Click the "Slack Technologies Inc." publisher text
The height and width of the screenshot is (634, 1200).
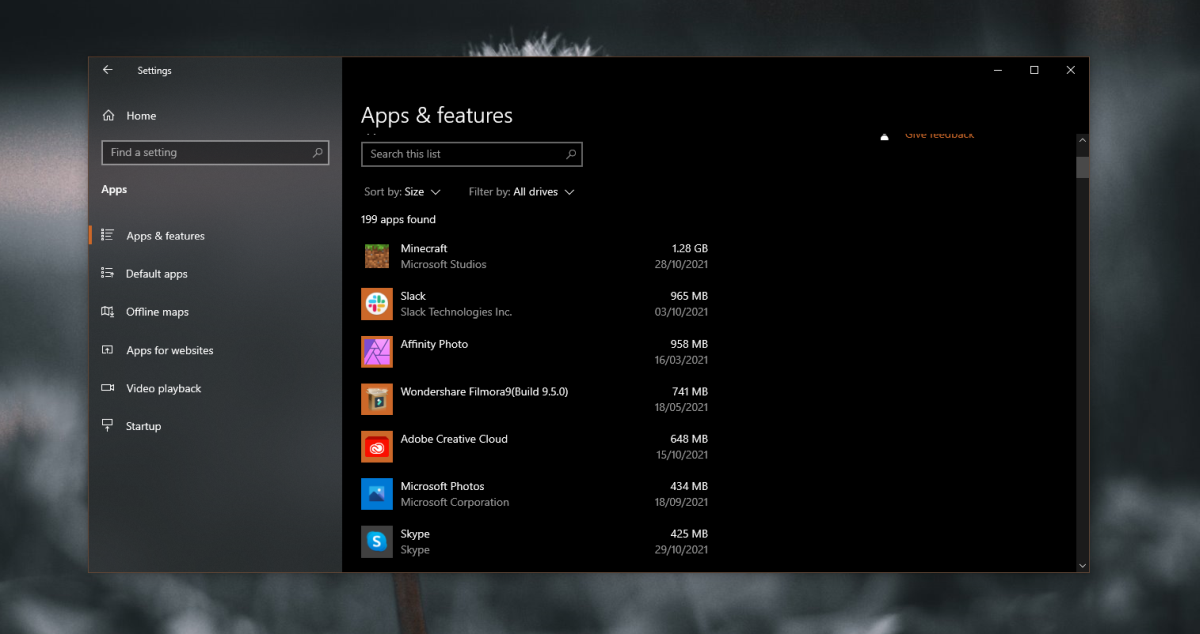[x=456, y=312]
